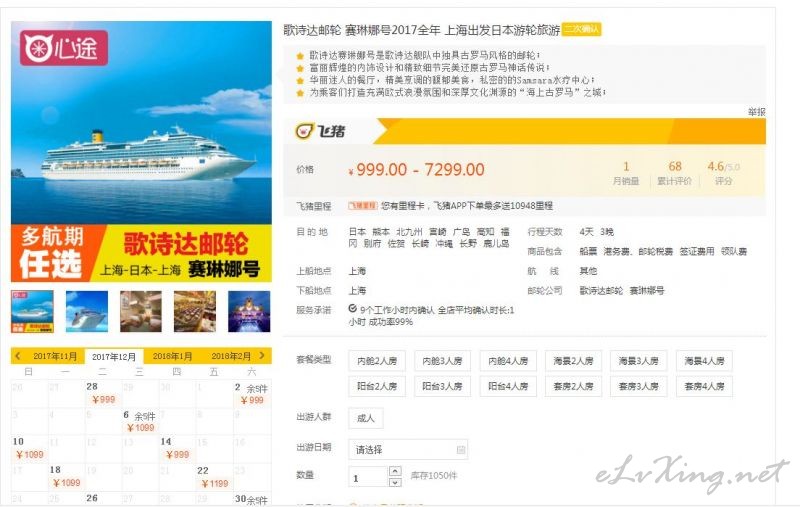Screen dimensions: 800x507
Task: Select the 内舱2人房 package option
Action: click(377, 361)
